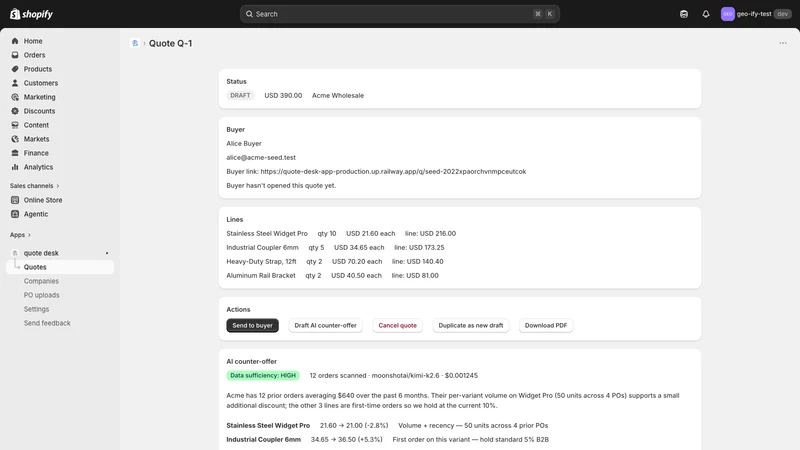Click the USD 390.00 total
This screenshot has width=800, height=450.
click(x=283, y=95)
